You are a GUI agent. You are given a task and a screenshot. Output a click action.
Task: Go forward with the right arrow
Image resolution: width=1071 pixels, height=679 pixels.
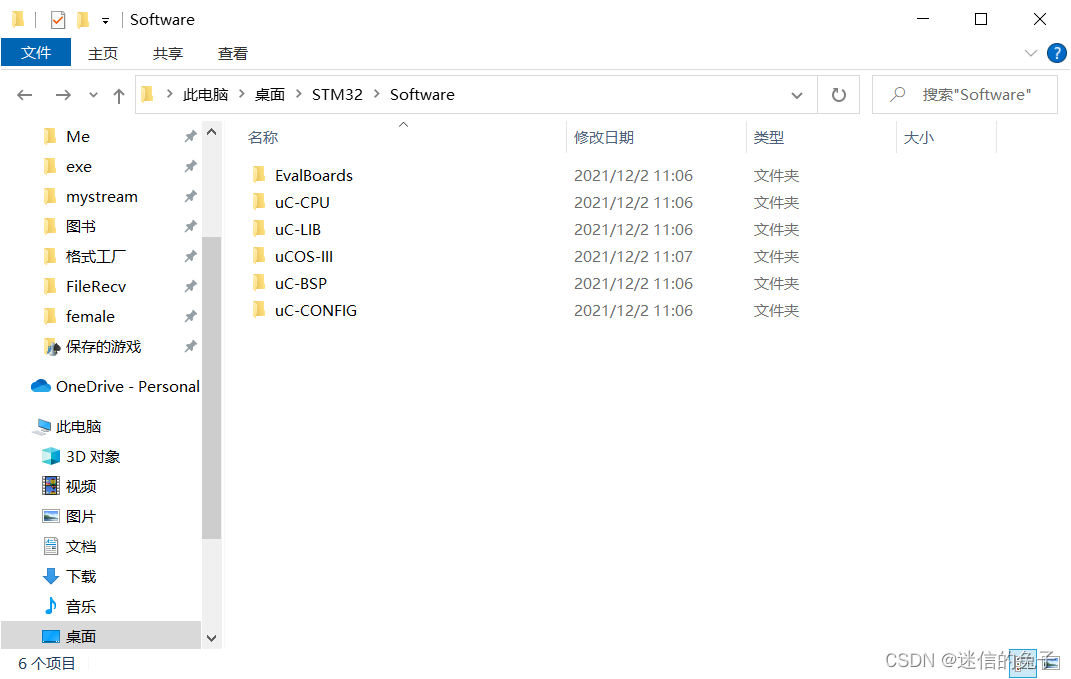(x=63, y=95)
